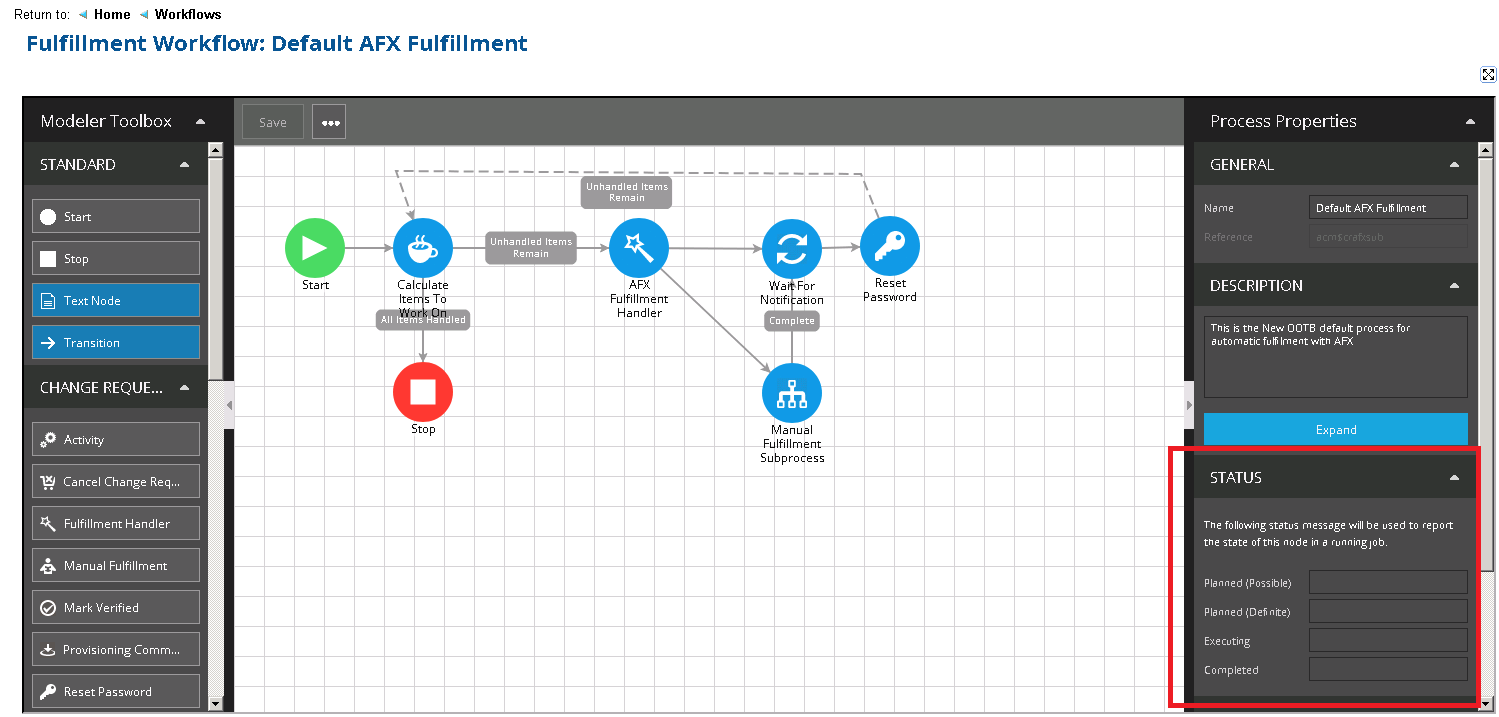1499x717 pixels.
Task: Click the Wait For Notification node
Action: click(792, 249)
